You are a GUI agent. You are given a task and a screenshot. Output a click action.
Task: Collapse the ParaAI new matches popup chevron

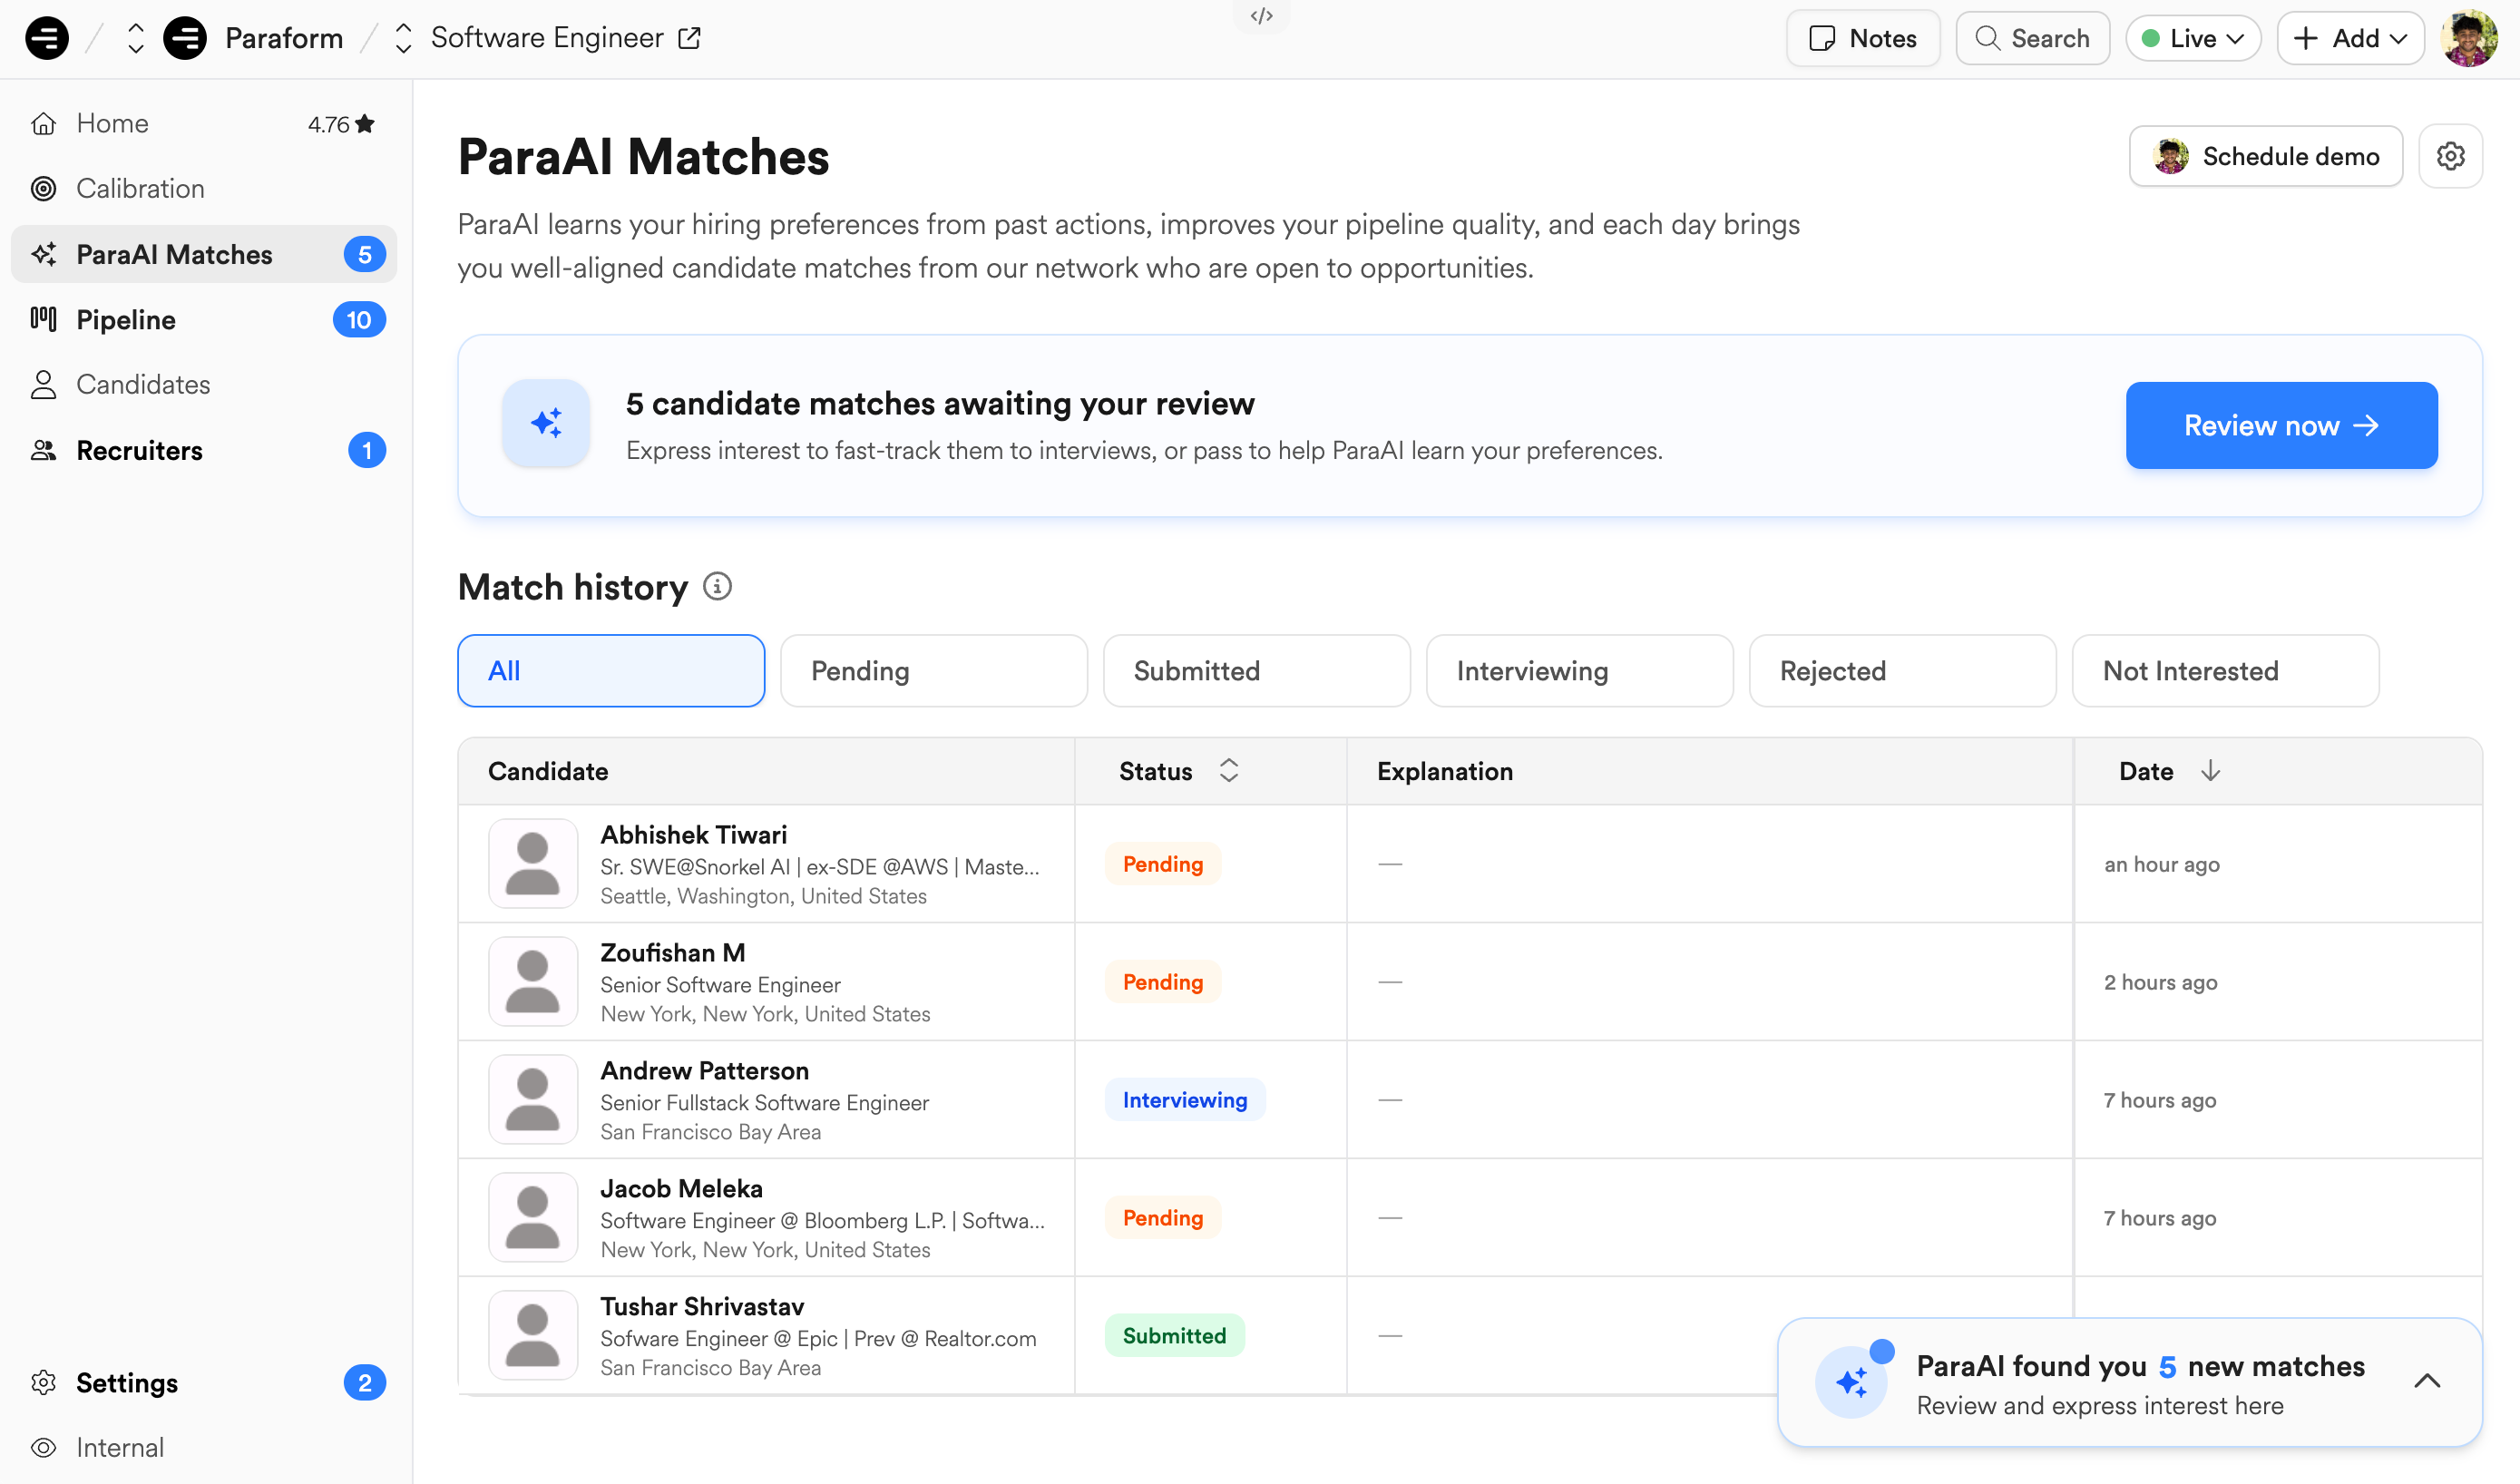coord(2427,1381)
